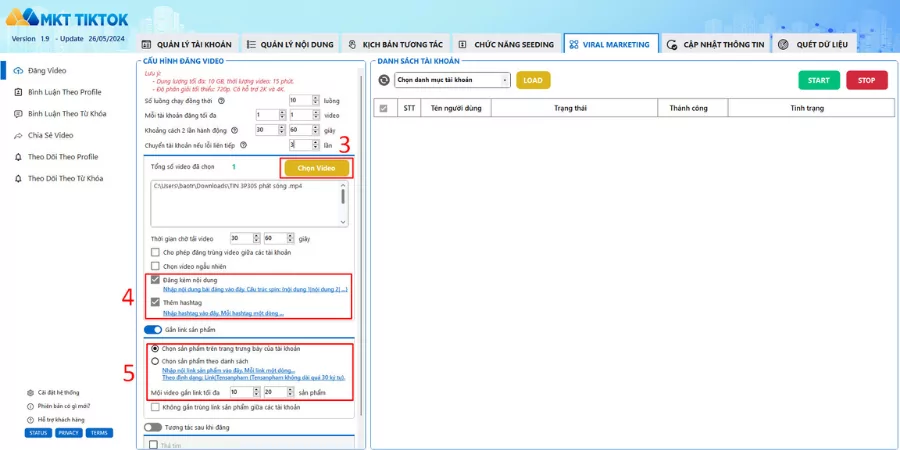Image resolution: width=900 pixels, height=450 pixels.
Task: Click the Theo Dõi Theo Từ Khóa bell icon
Action: 18,179
